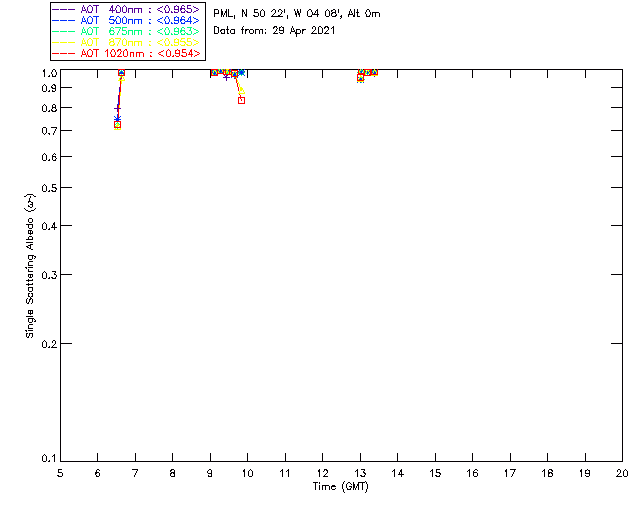The height and width of the screenshot is (512, 640).
Task: Click the y-axis tick label 1.0
Action: (49, 73)
